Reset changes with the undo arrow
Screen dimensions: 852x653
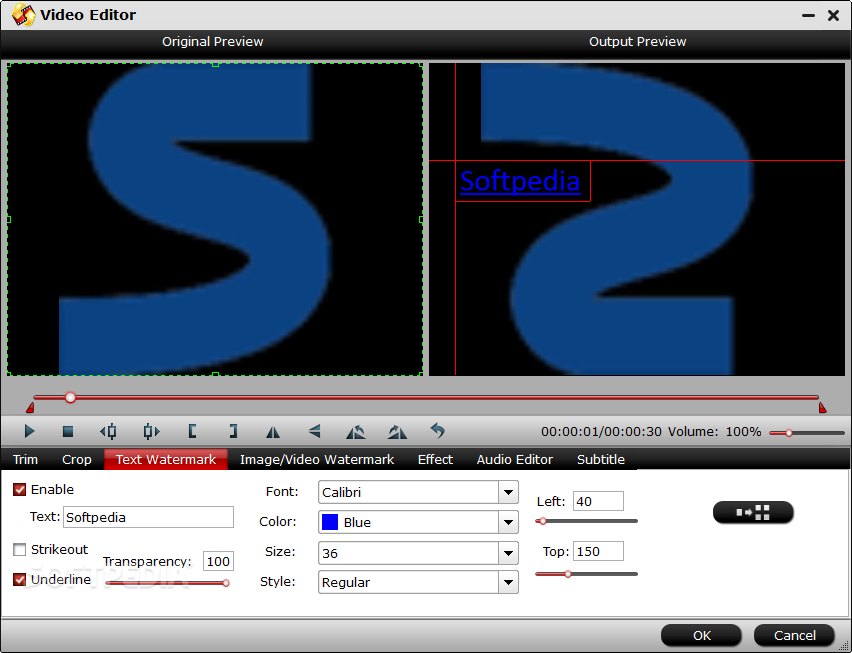tap(437, 431)
